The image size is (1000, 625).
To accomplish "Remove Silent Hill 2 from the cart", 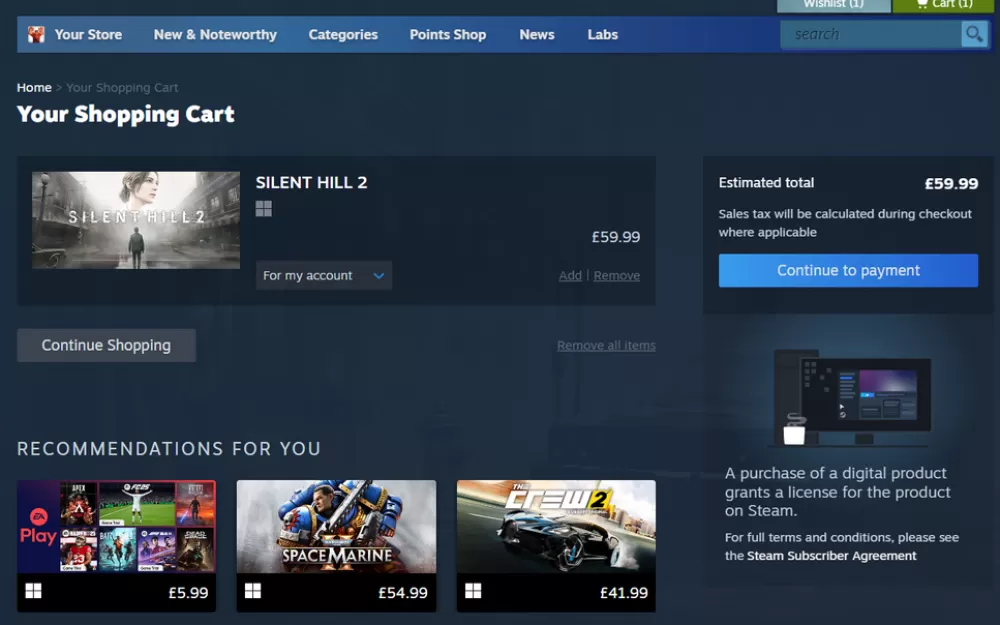I will point(617,276).
